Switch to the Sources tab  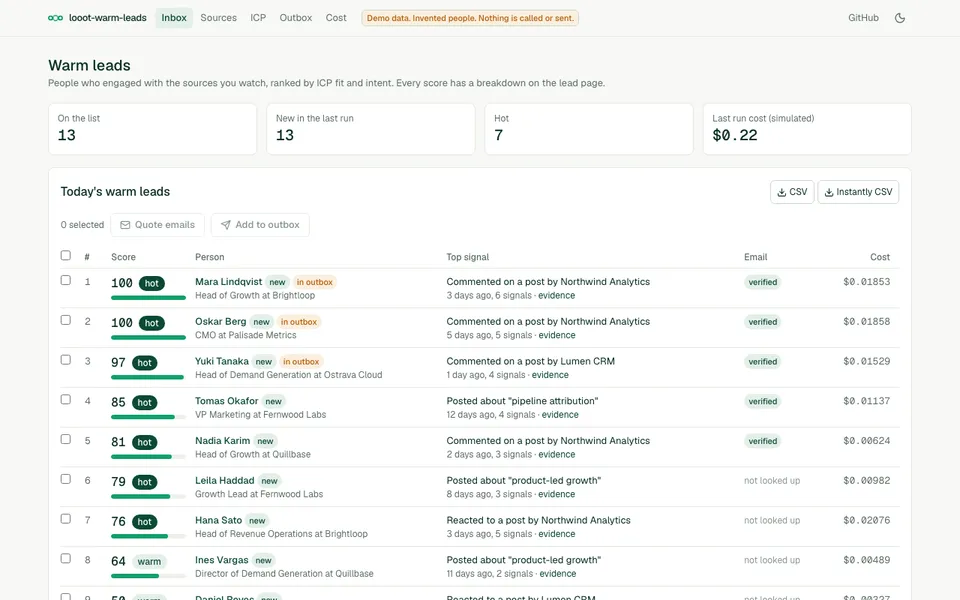point(218,18)
